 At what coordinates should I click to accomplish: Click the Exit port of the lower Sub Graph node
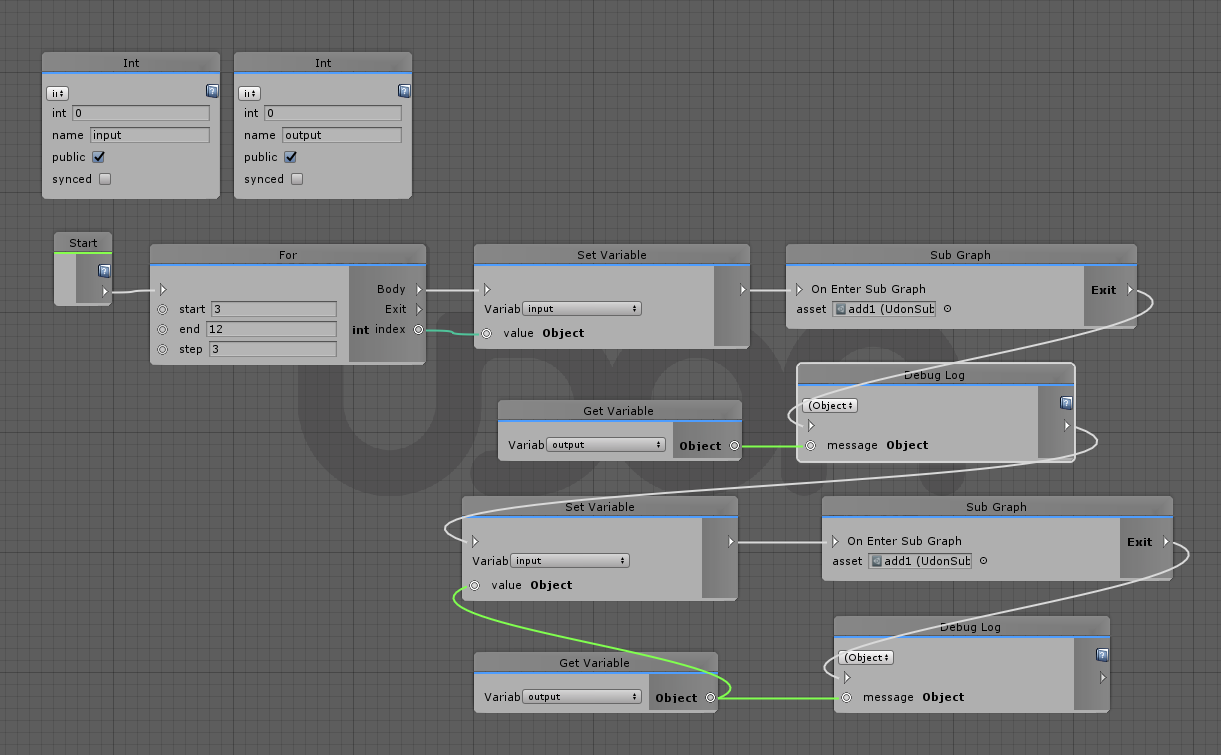(x=1166, y=542)
